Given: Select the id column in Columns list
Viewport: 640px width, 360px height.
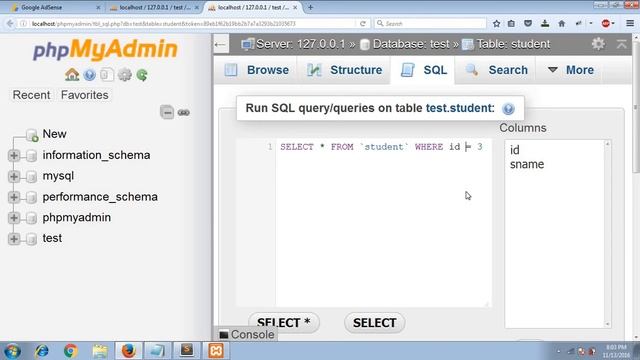Looking at the screenshot, I should pos(515,150).
